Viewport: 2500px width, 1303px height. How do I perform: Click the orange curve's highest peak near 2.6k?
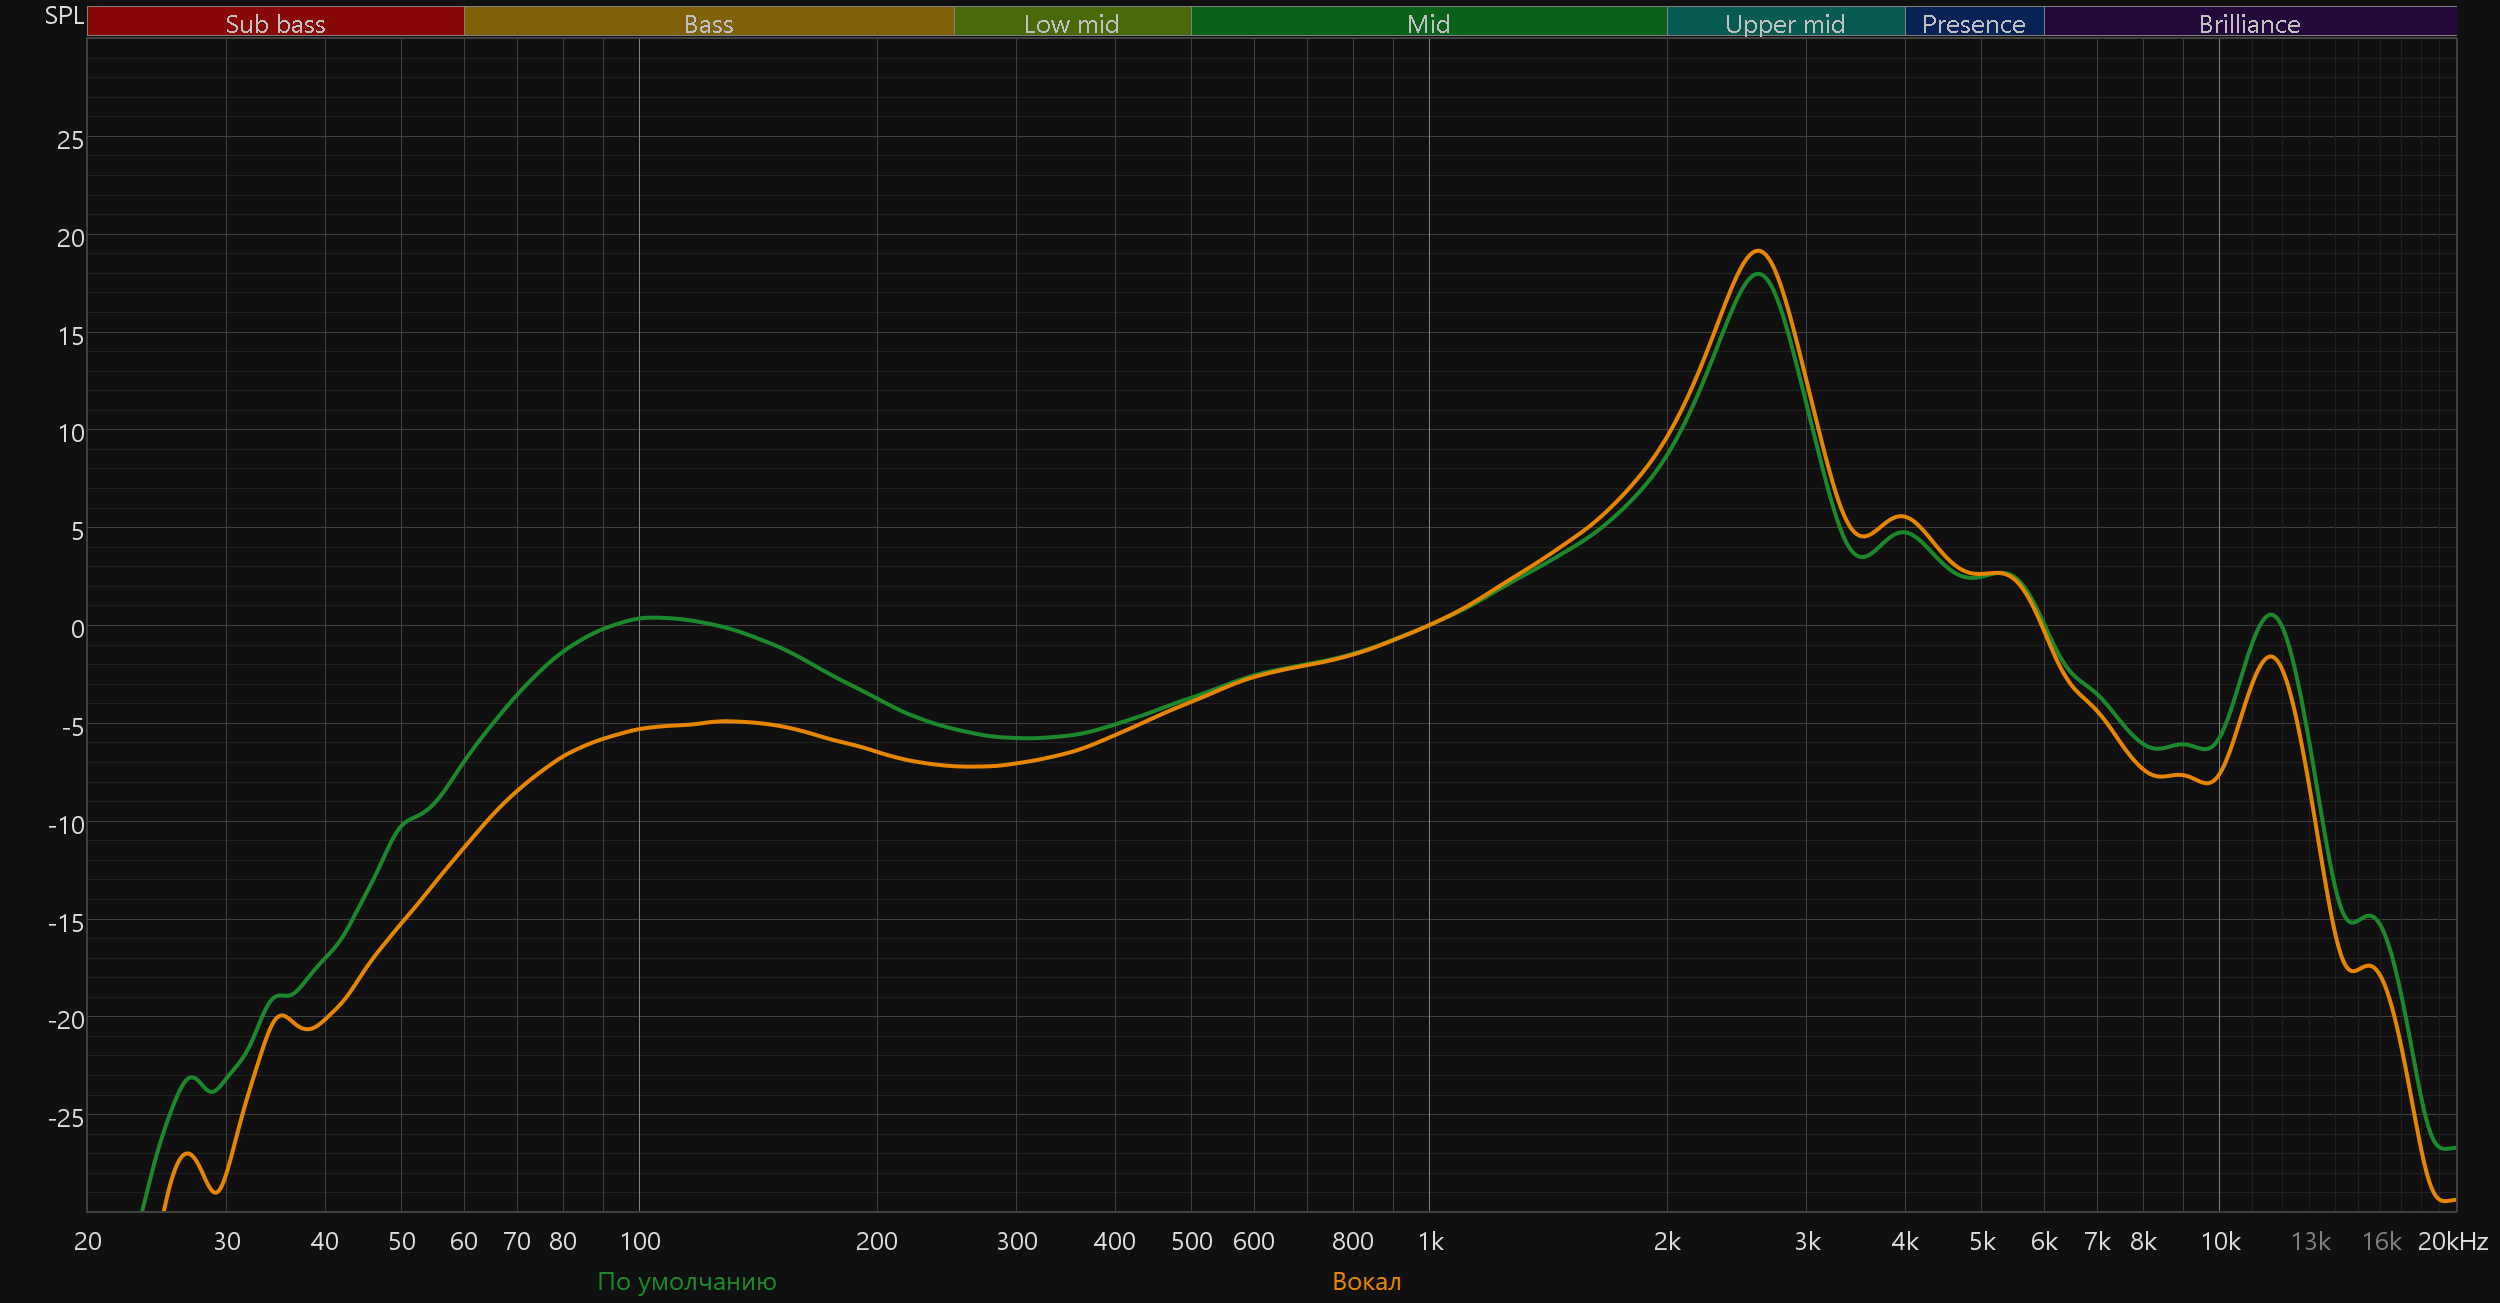coord(1758,251)
